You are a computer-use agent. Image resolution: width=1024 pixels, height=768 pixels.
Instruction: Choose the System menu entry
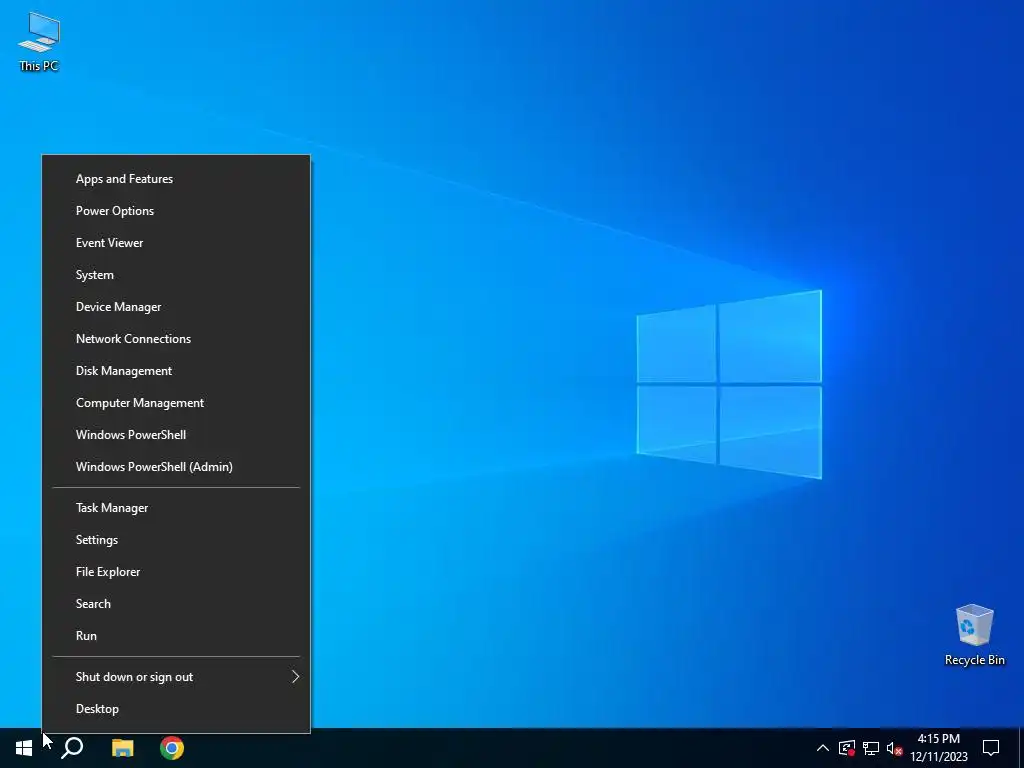tap(176, 275)
